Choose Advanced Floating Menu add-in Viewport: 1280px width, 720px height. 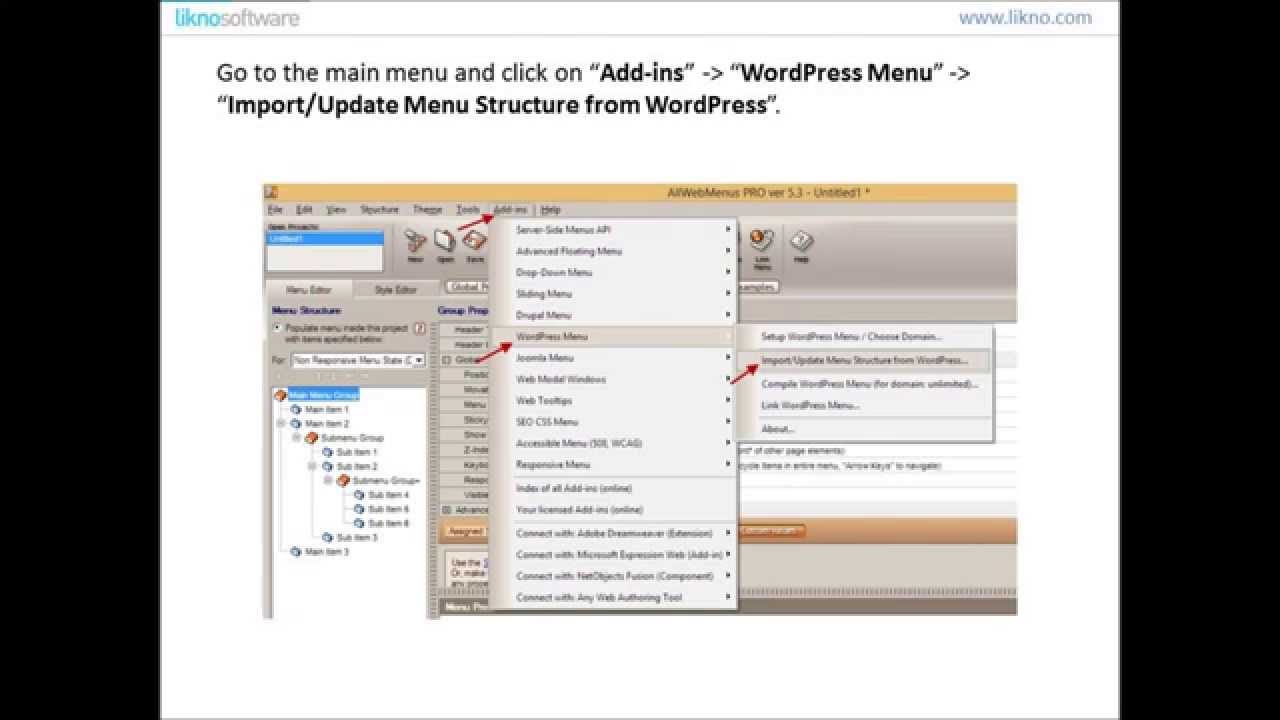(x=614, y=251)
